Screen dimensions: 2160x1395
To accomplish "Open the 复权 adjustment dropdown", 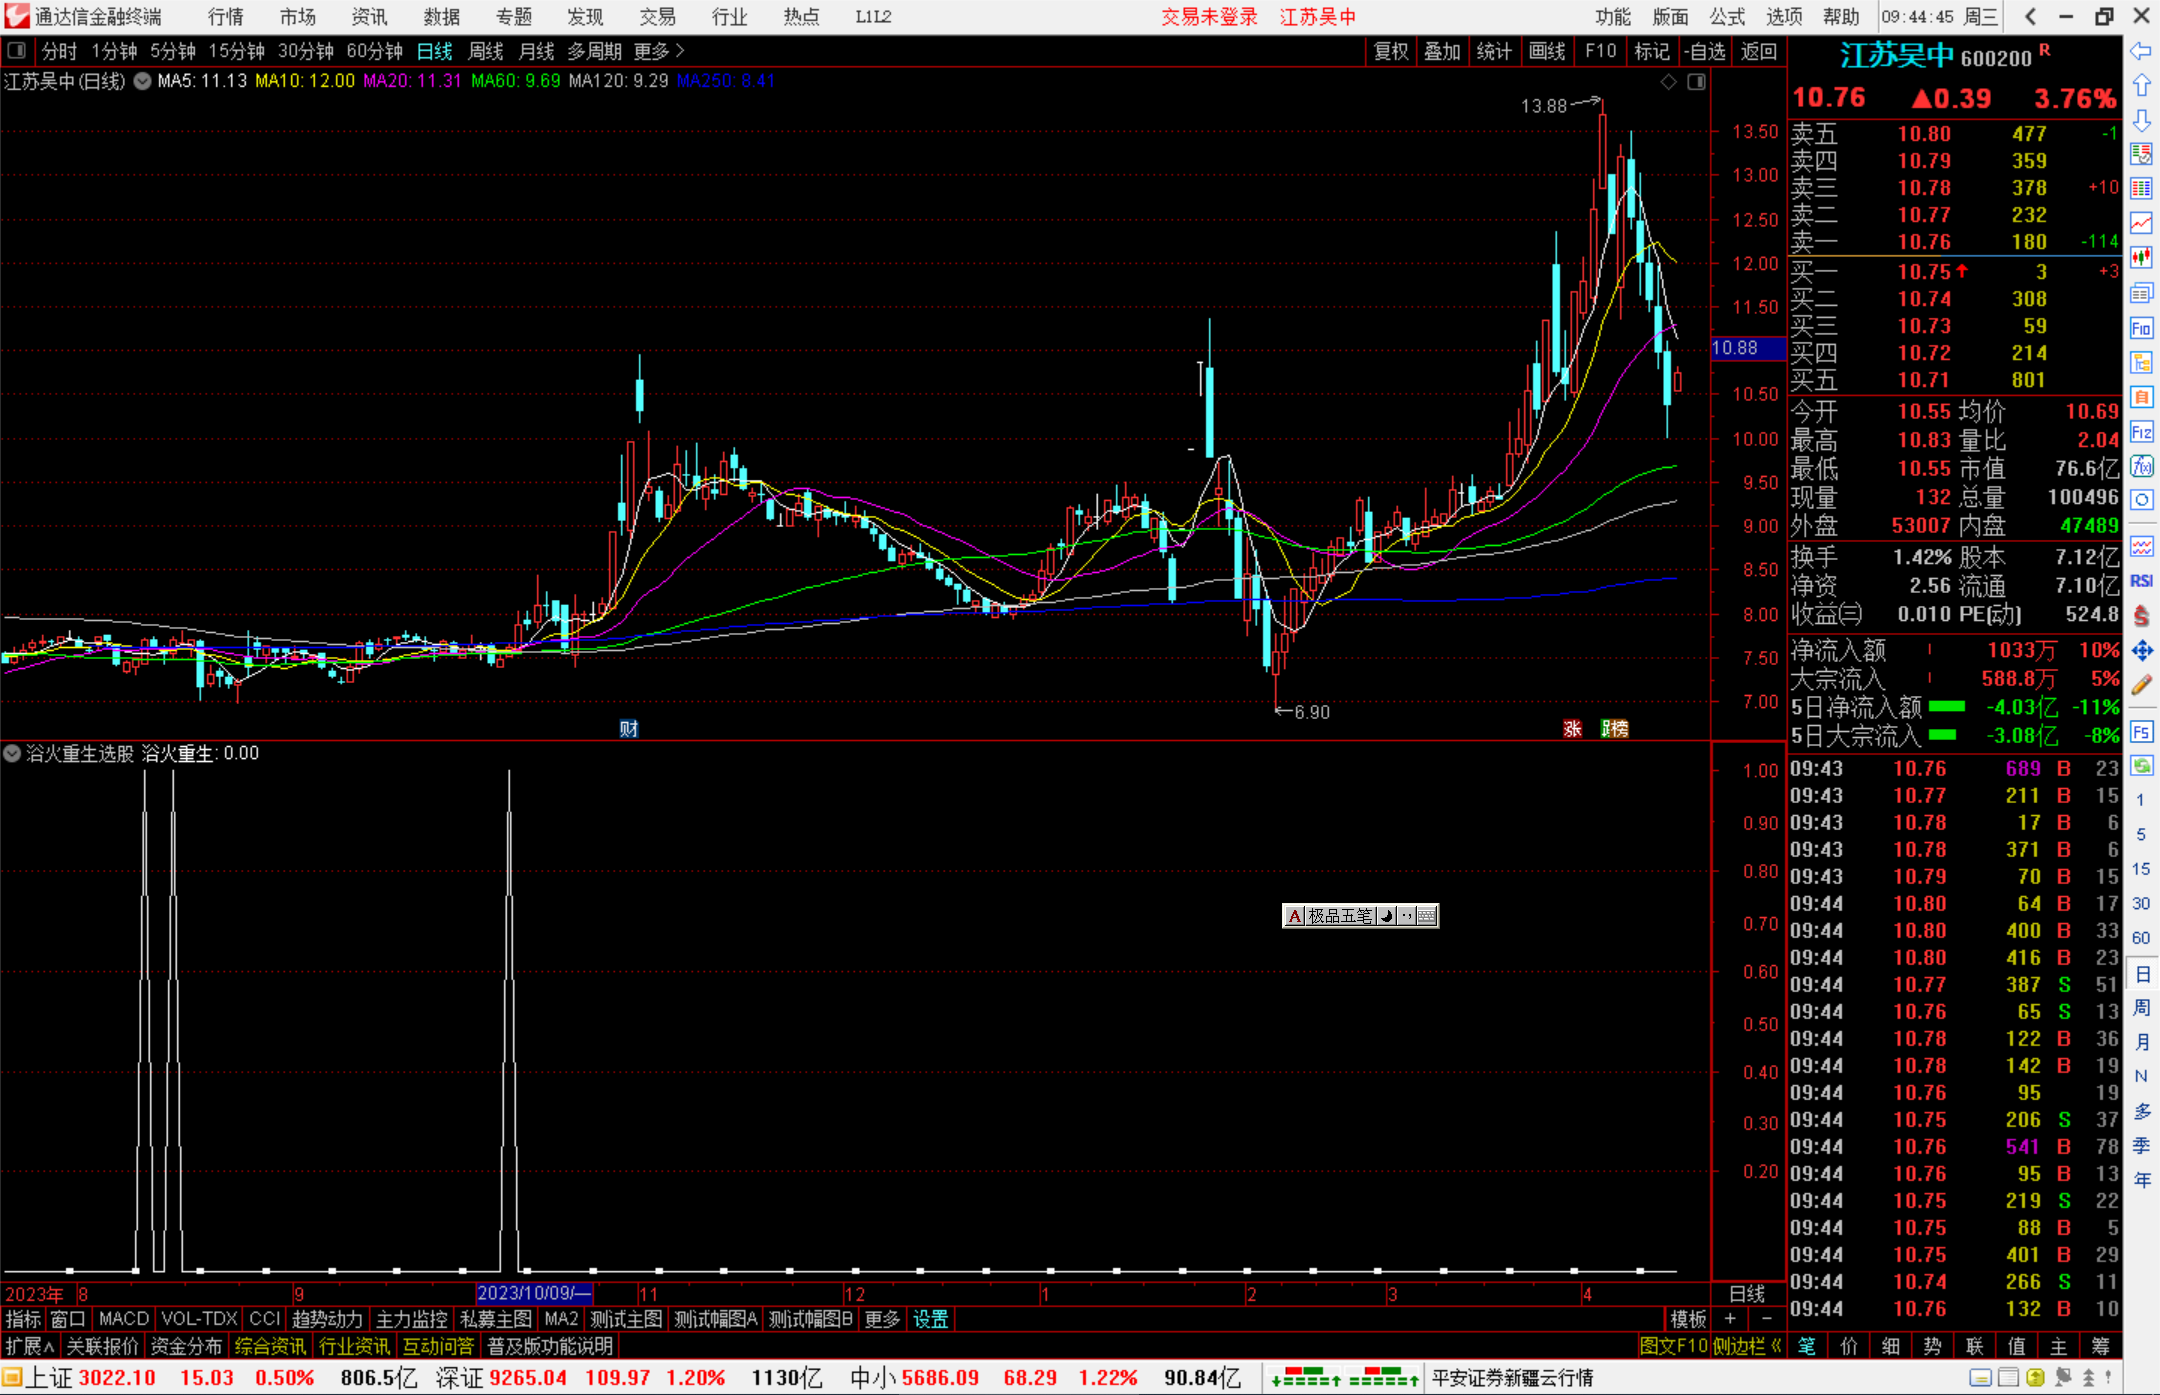I will tap(1391, 51).
